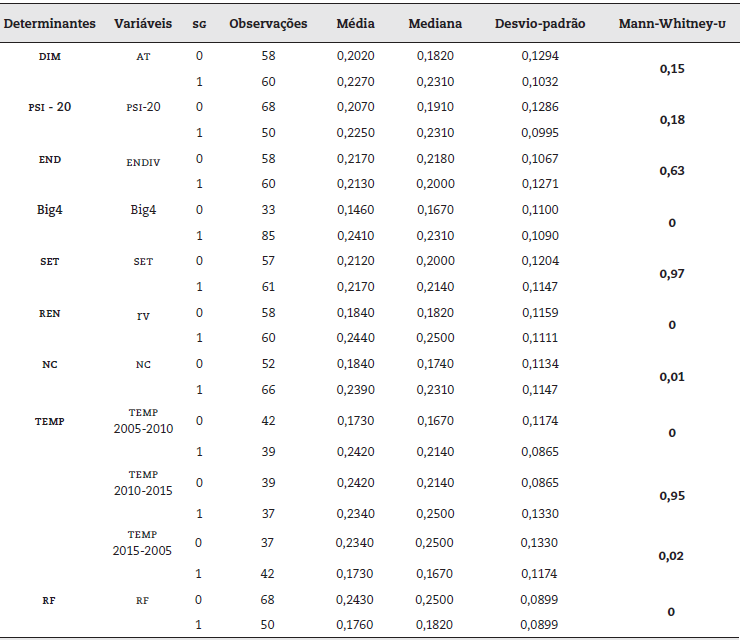The height and width of the screenshot is (642, 741).
Task: Click the PSI - 20 determinant cell
Action: (49, 107)
